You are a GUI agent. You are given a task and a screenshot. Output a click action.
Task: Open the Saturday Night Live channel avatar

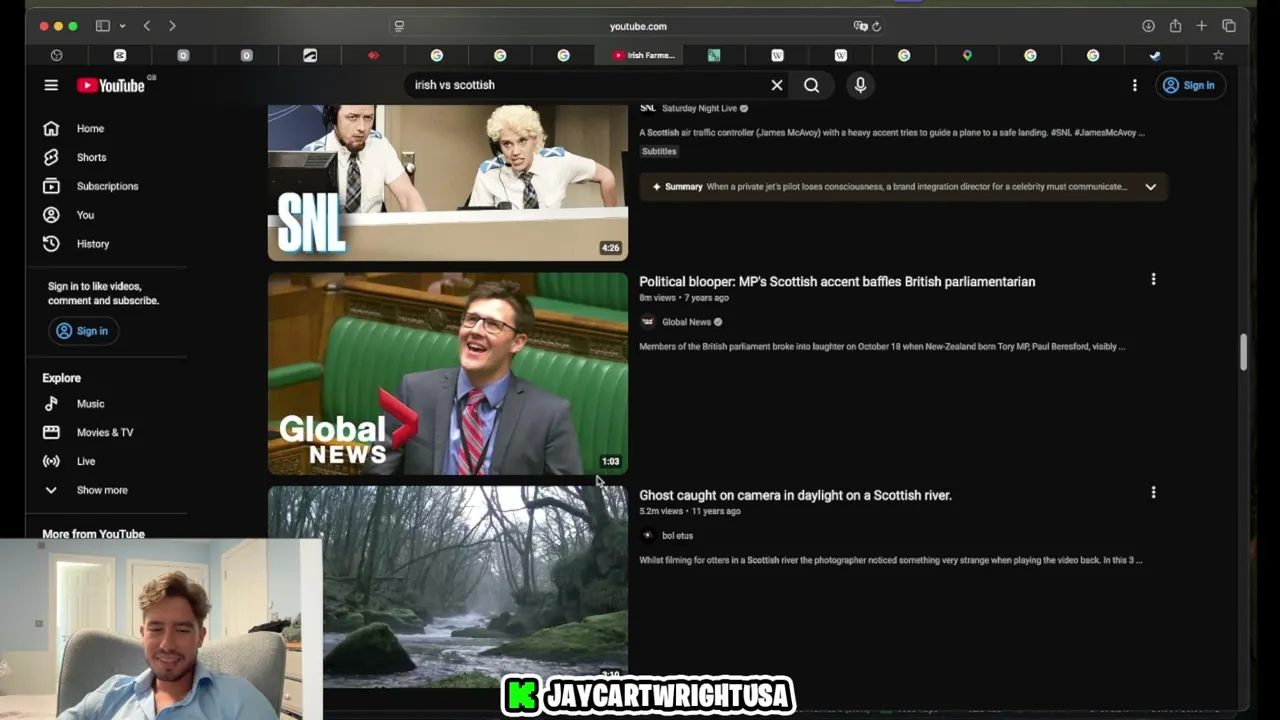648,108
